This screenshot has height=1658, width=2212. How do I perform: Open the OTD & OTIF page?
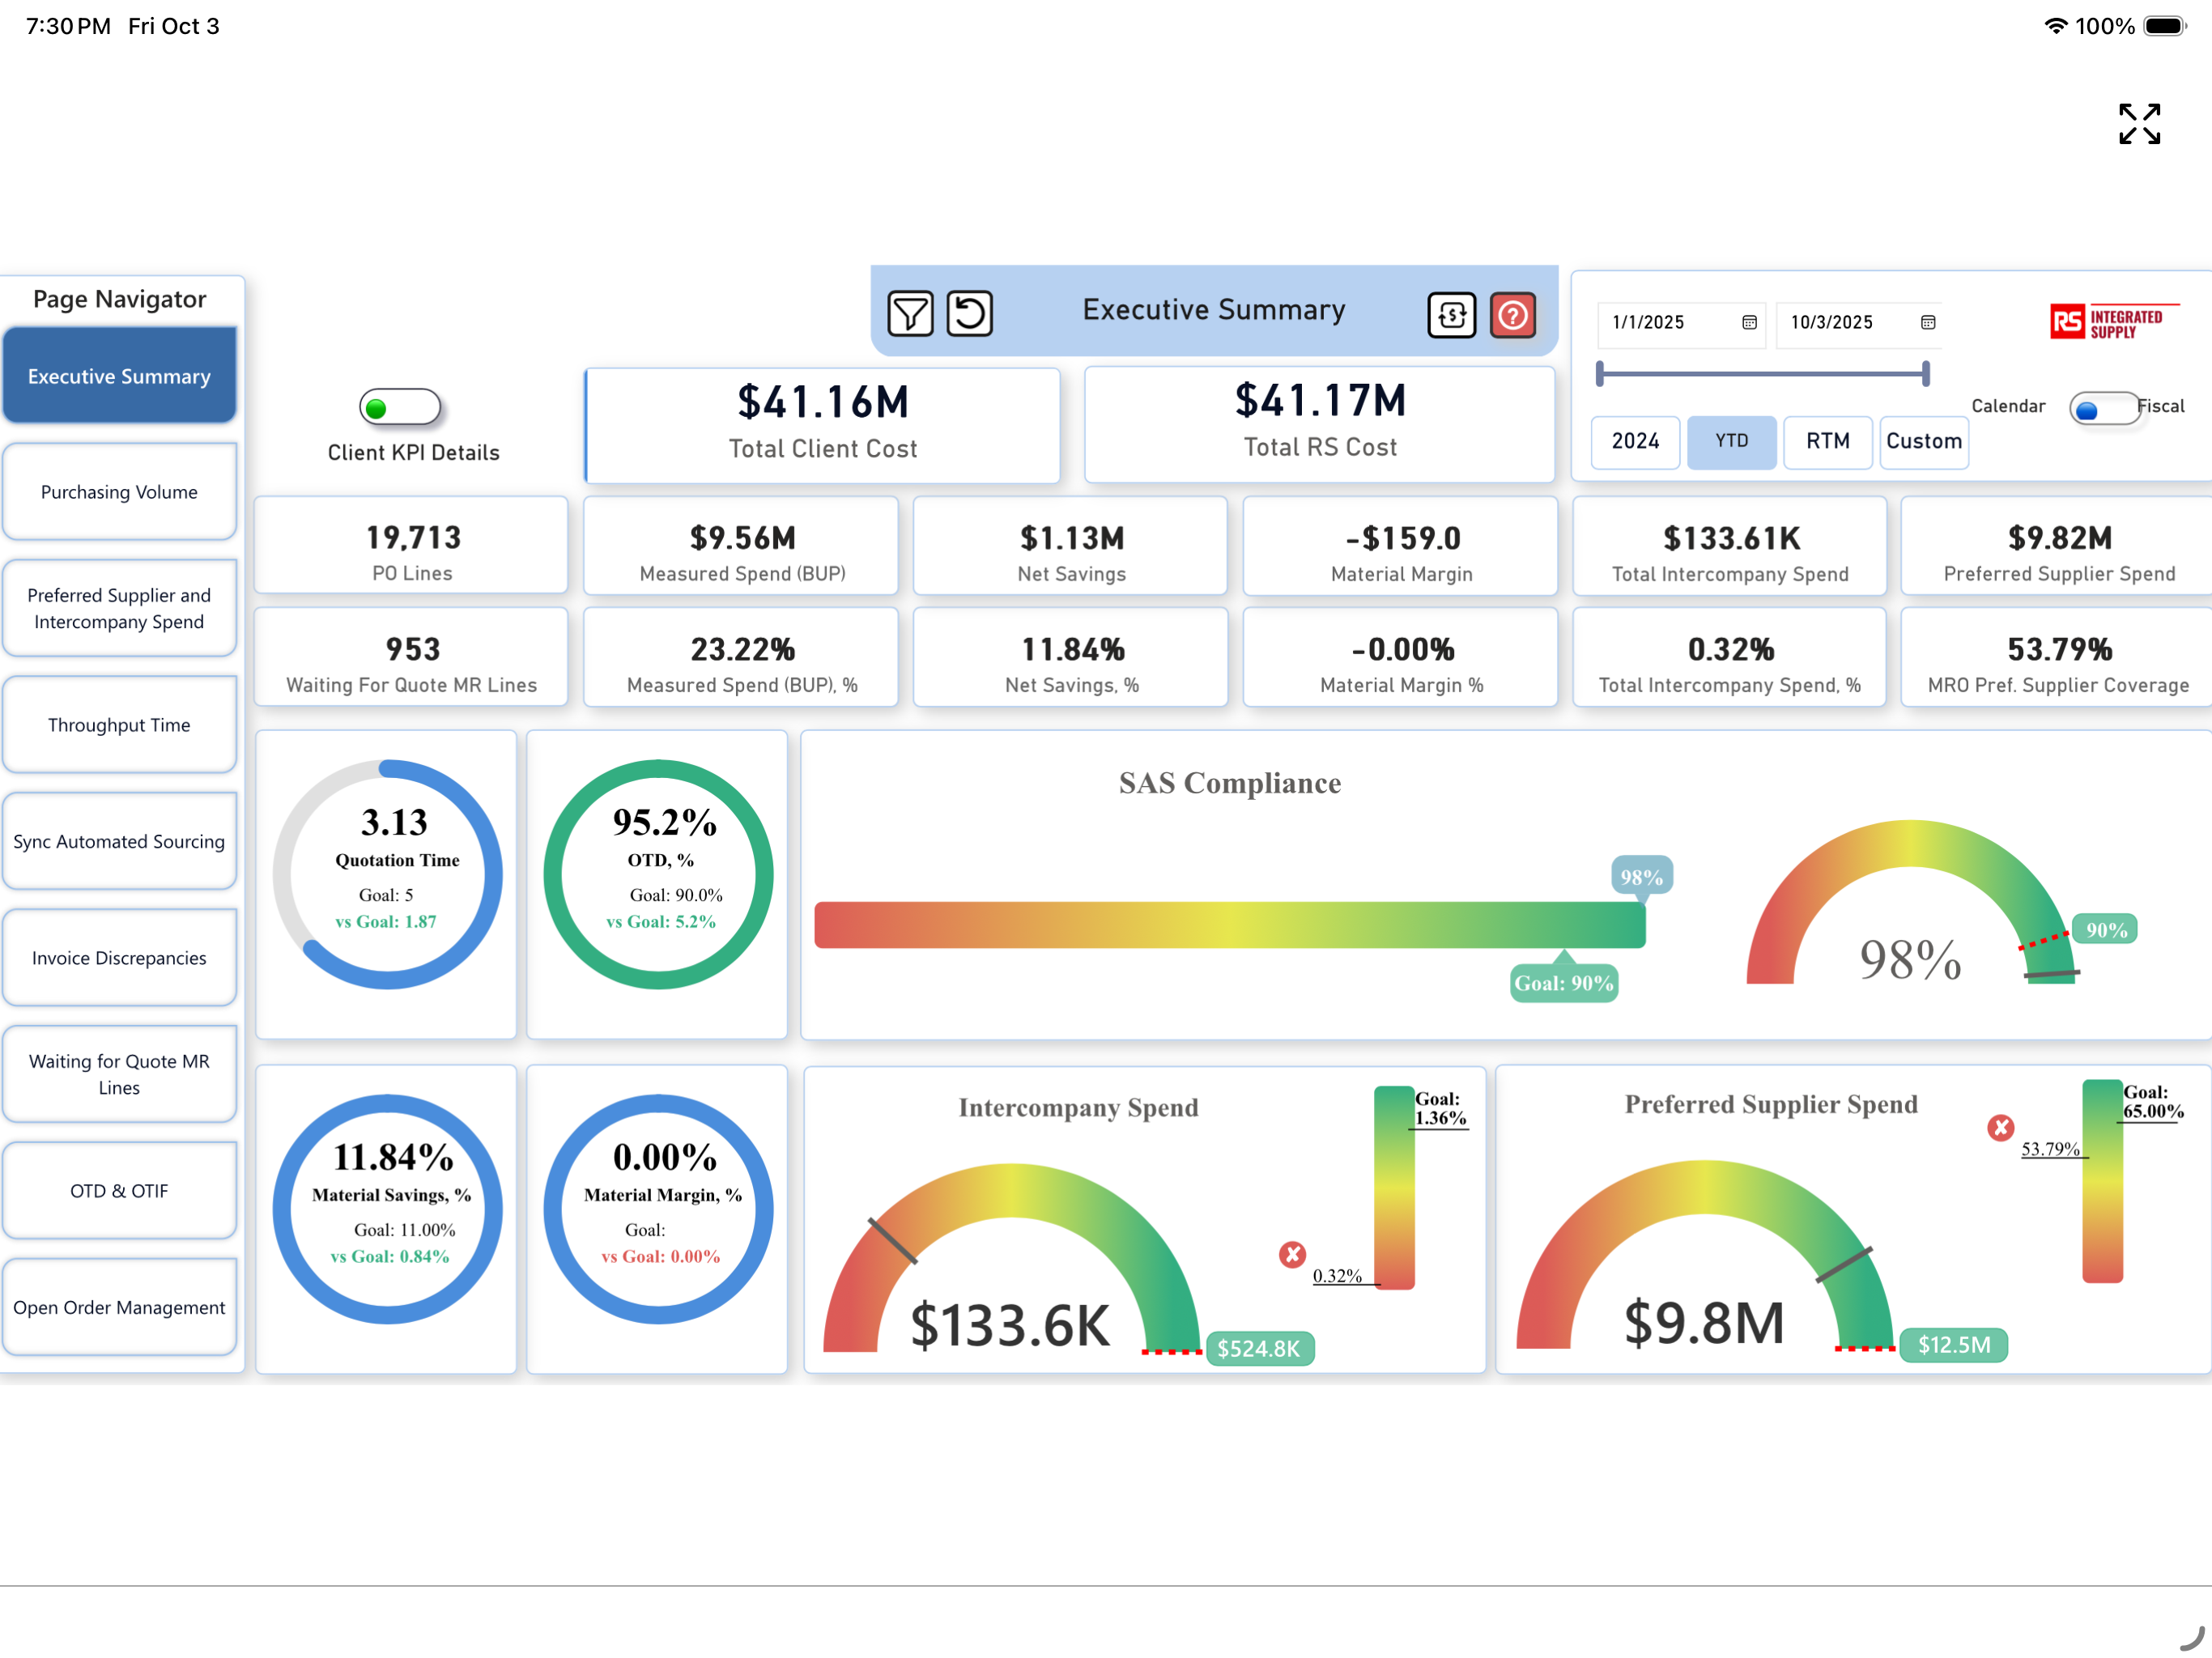[119, 1191]
